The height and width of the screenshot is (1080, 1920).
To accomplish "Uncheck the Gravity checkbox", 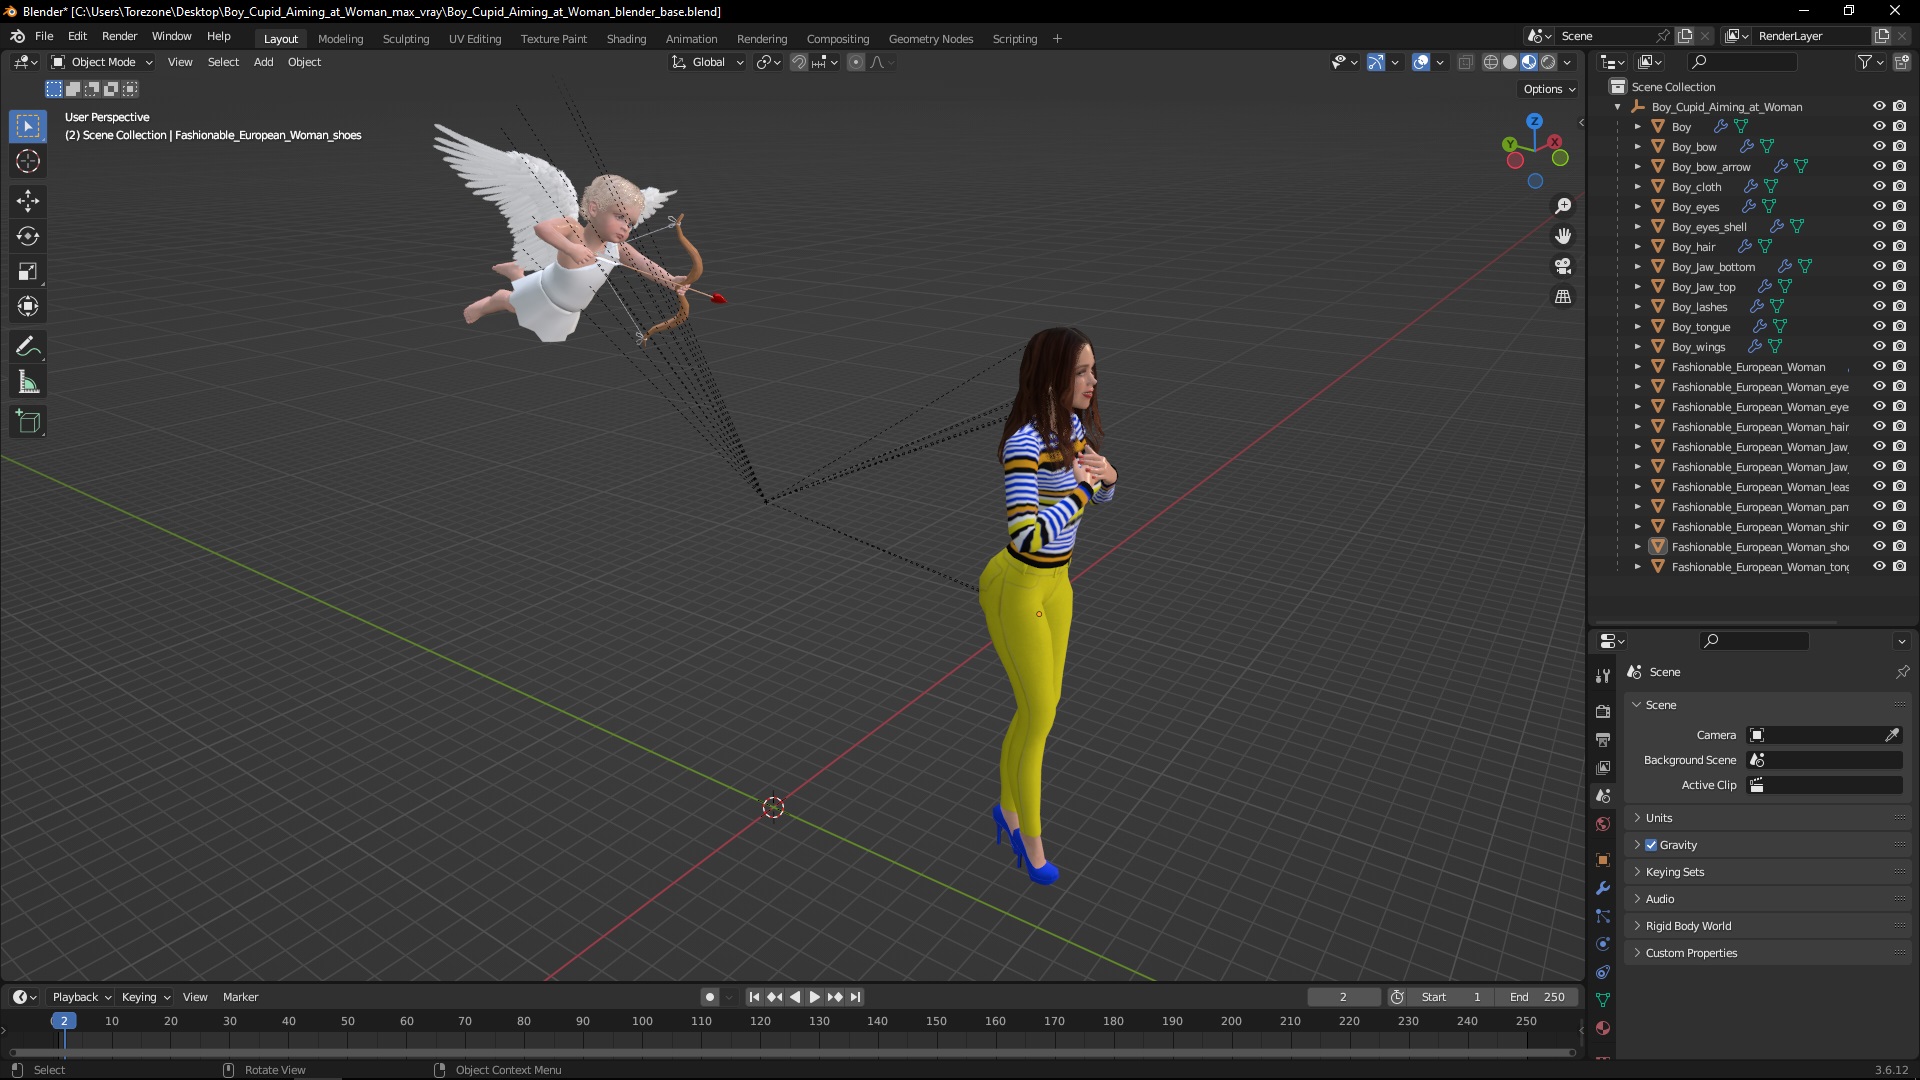I will [1652, 845].
